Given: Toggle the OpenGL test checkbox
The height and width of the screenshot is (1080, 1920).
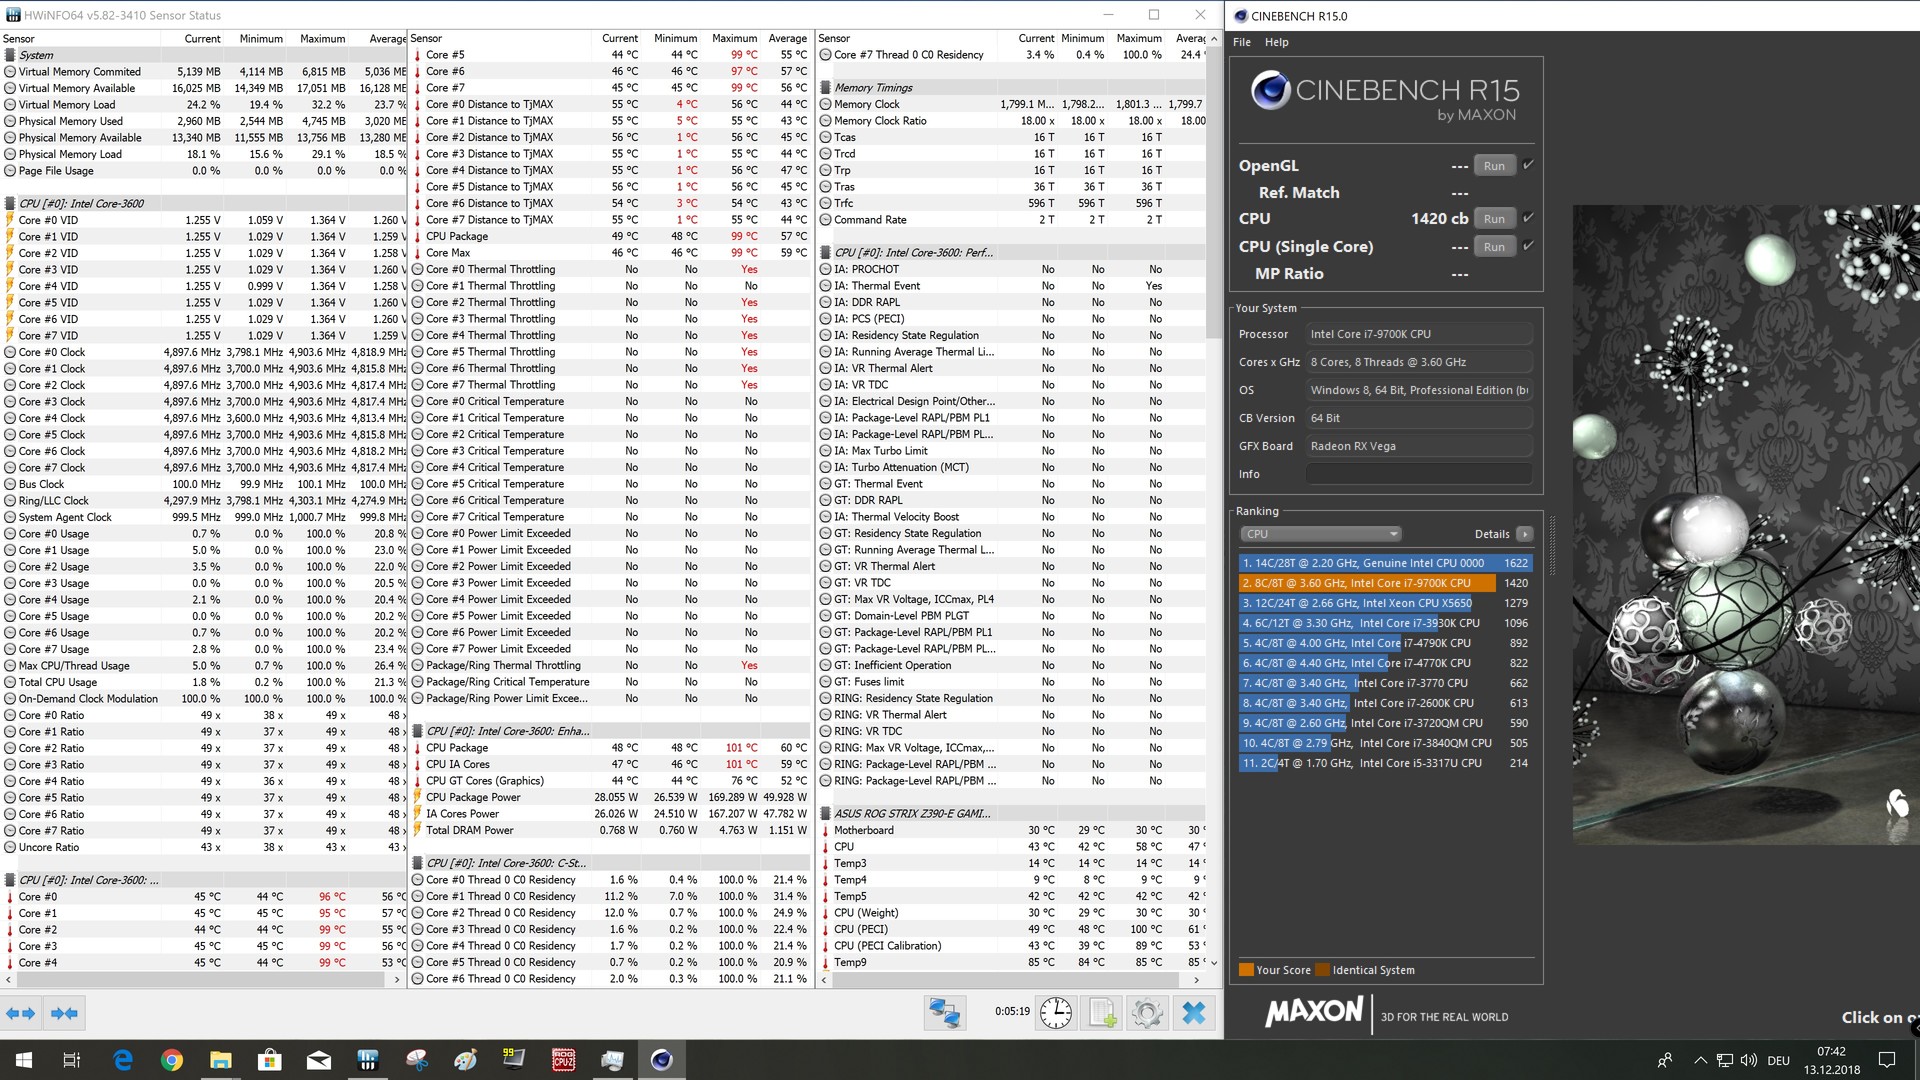Looking at the screenshot, I should [1528, 165].
